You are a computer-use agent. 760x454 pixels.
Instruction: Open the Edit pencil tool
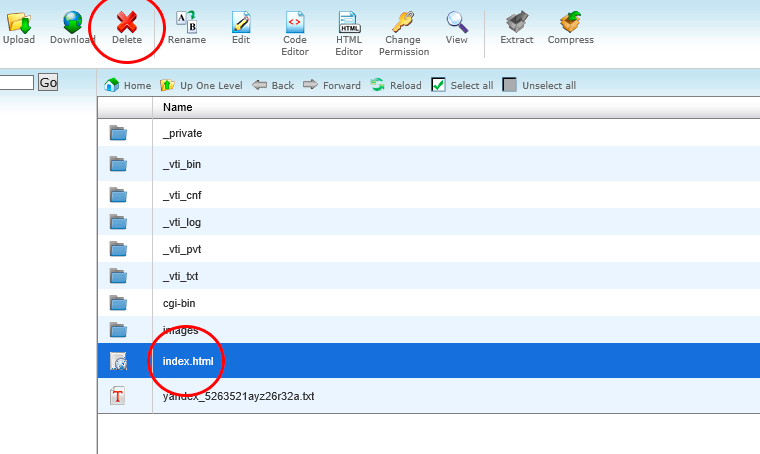pyautogui.click(x=241, y=22)
